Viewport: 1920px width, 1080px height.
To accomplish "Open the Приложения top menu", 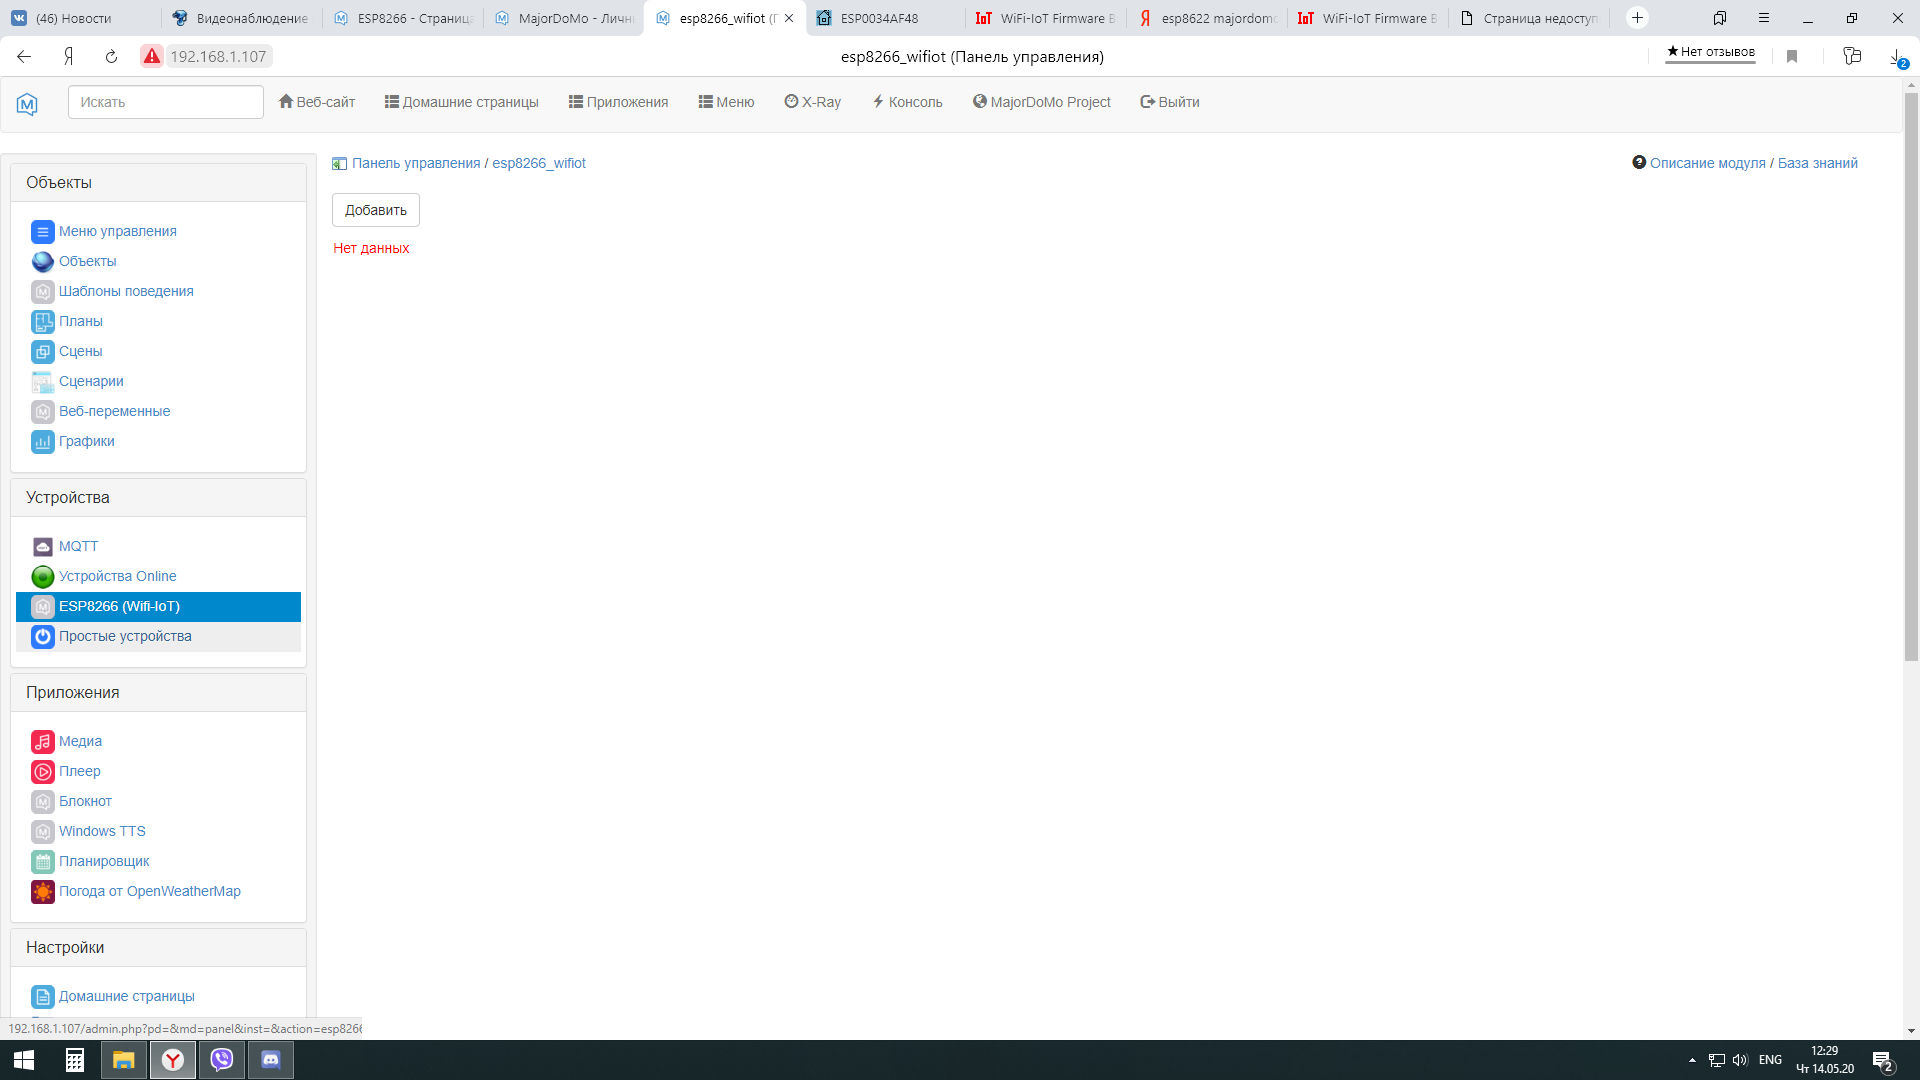I will pyautogui.click(x=618, y=102).
